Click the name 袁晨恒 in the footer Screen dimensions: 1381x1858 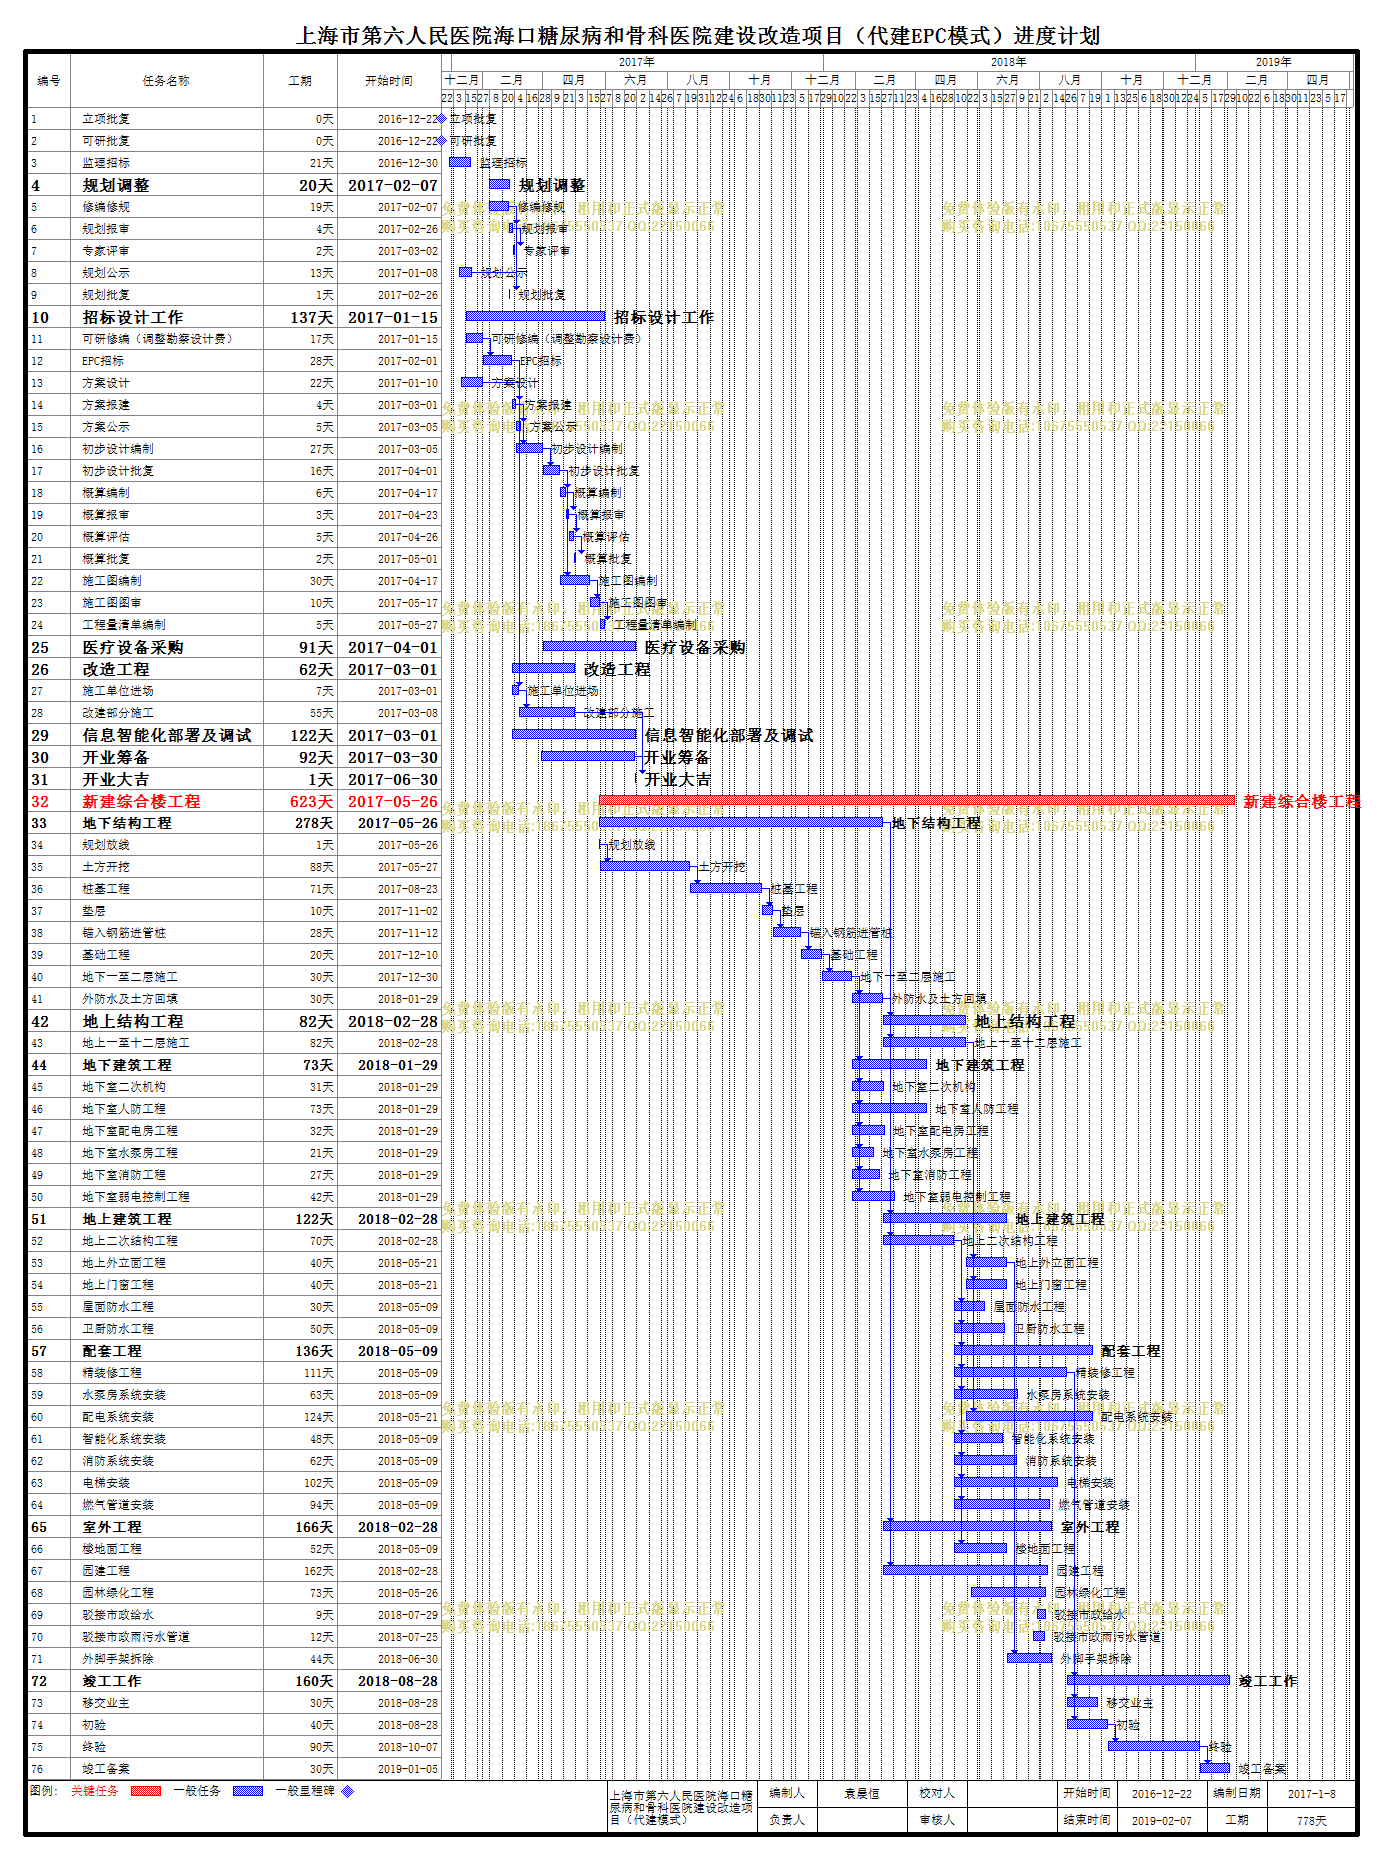coord(861,1794)
